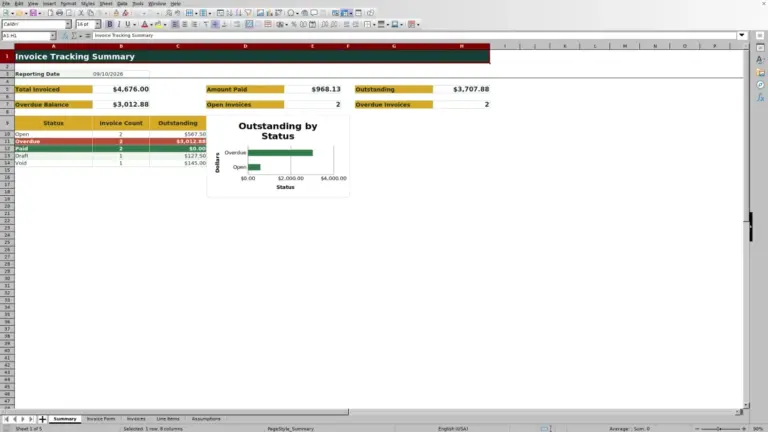
Task: Click the Clone formatting paintbrush icon
Action: tap(116, 13)
